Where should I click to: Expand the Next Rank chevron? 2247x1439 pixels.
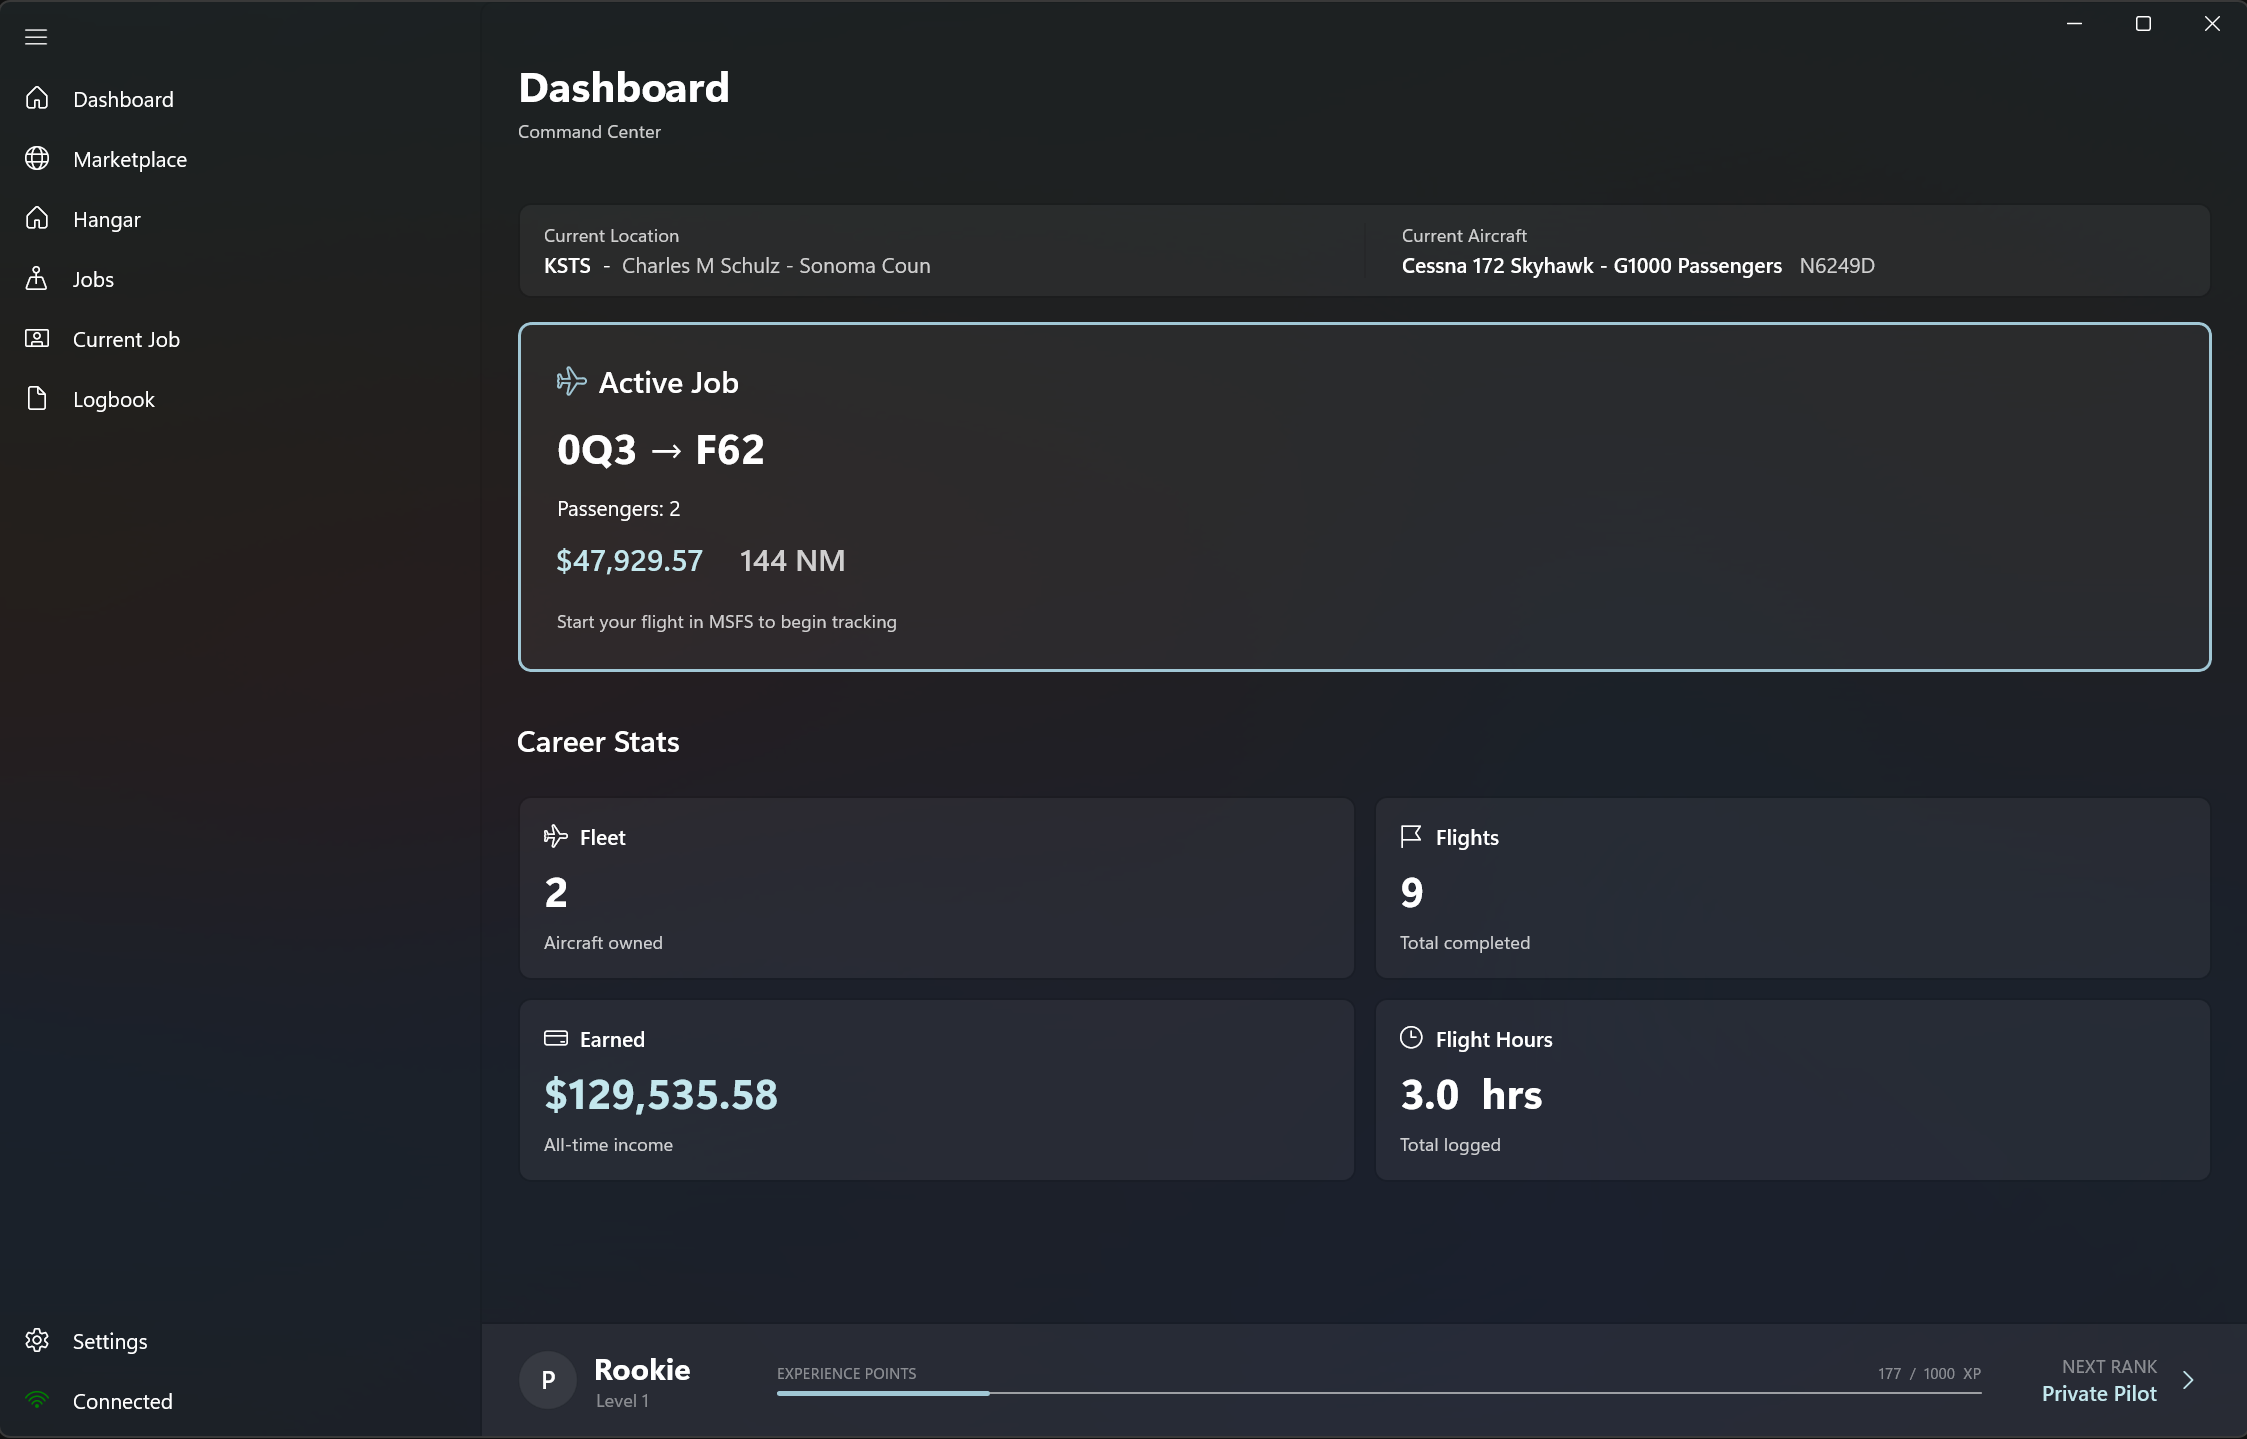[x=2188, y=1379]
